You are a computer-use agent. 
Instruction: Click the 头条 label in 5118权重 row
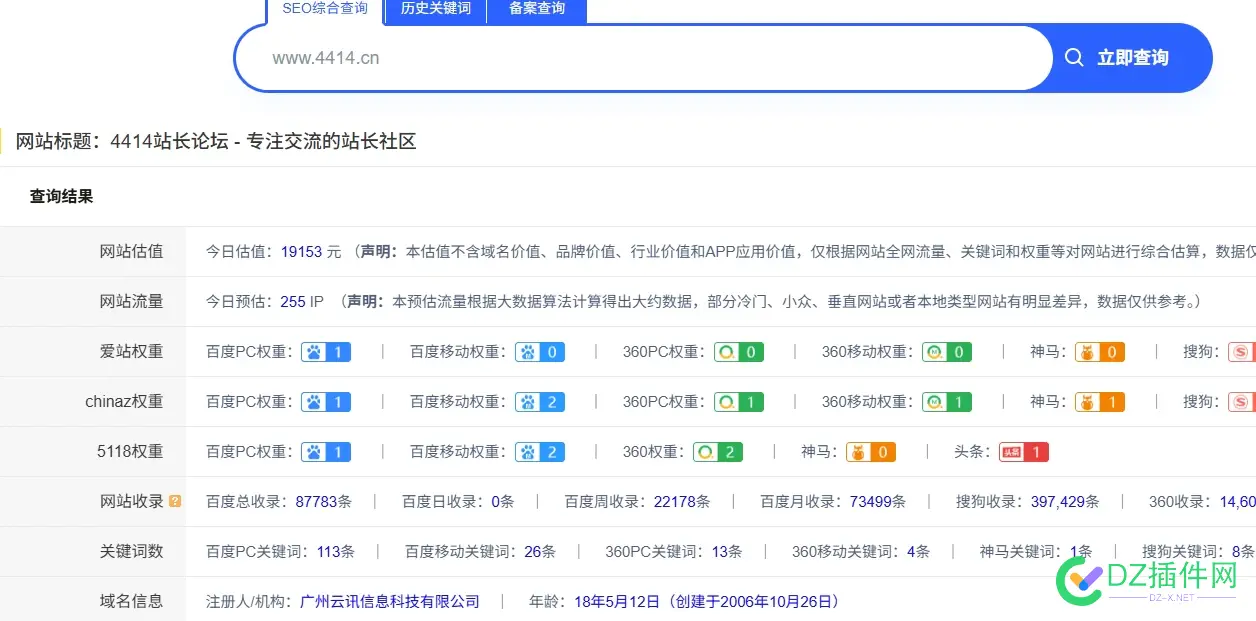tap(973, 452)
